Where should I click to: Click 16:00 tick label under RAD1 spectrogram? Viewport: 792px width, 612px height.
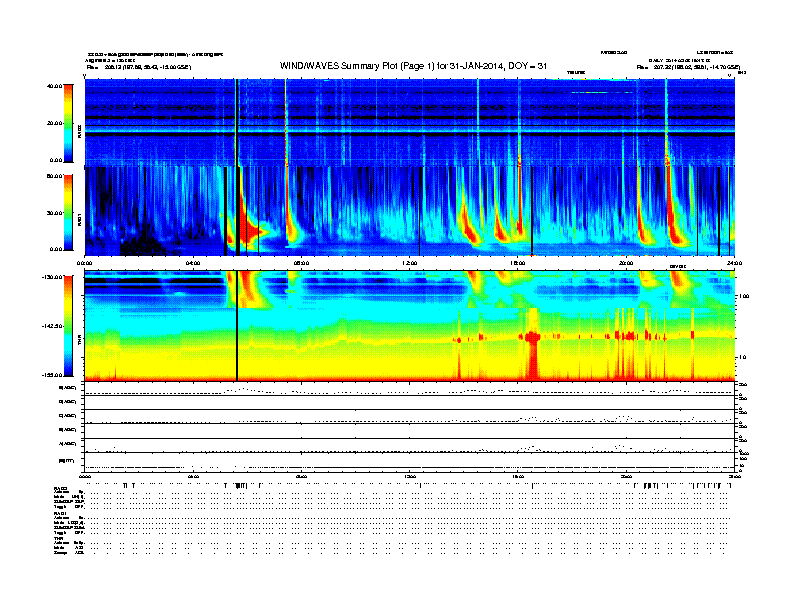click(x=518, y=263)
